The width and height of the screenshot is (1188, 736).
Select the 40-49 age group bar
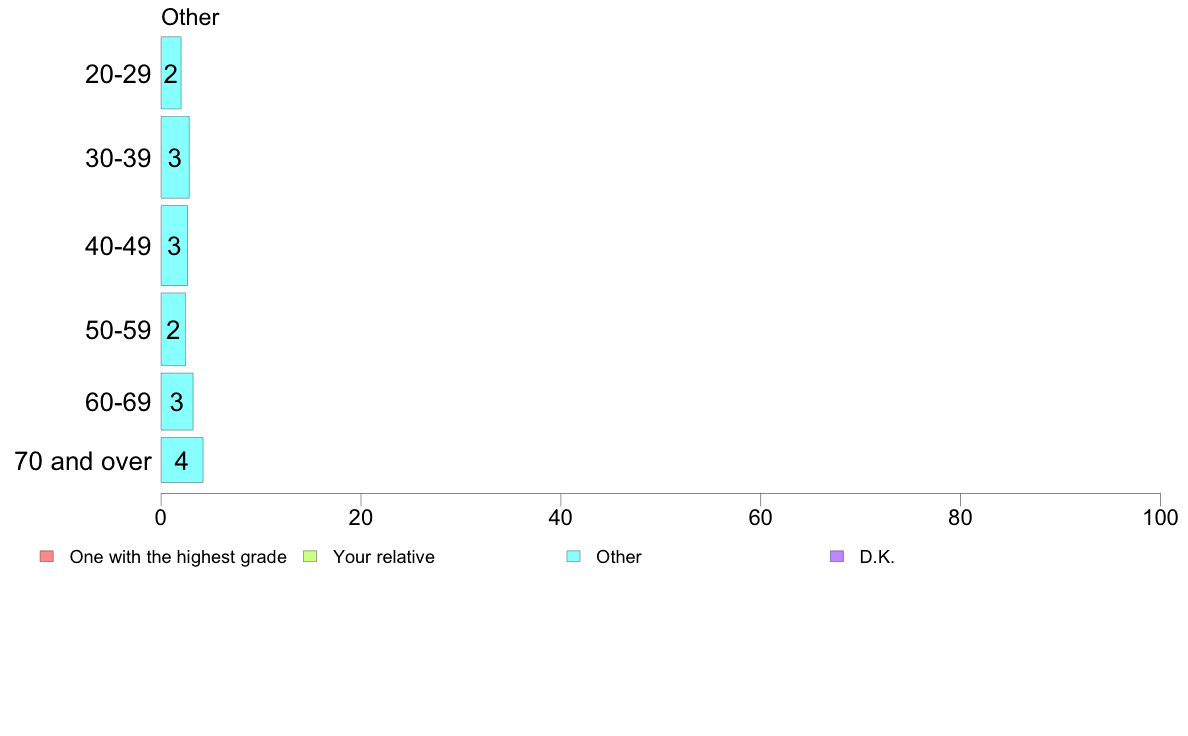(x=174, y=246)
